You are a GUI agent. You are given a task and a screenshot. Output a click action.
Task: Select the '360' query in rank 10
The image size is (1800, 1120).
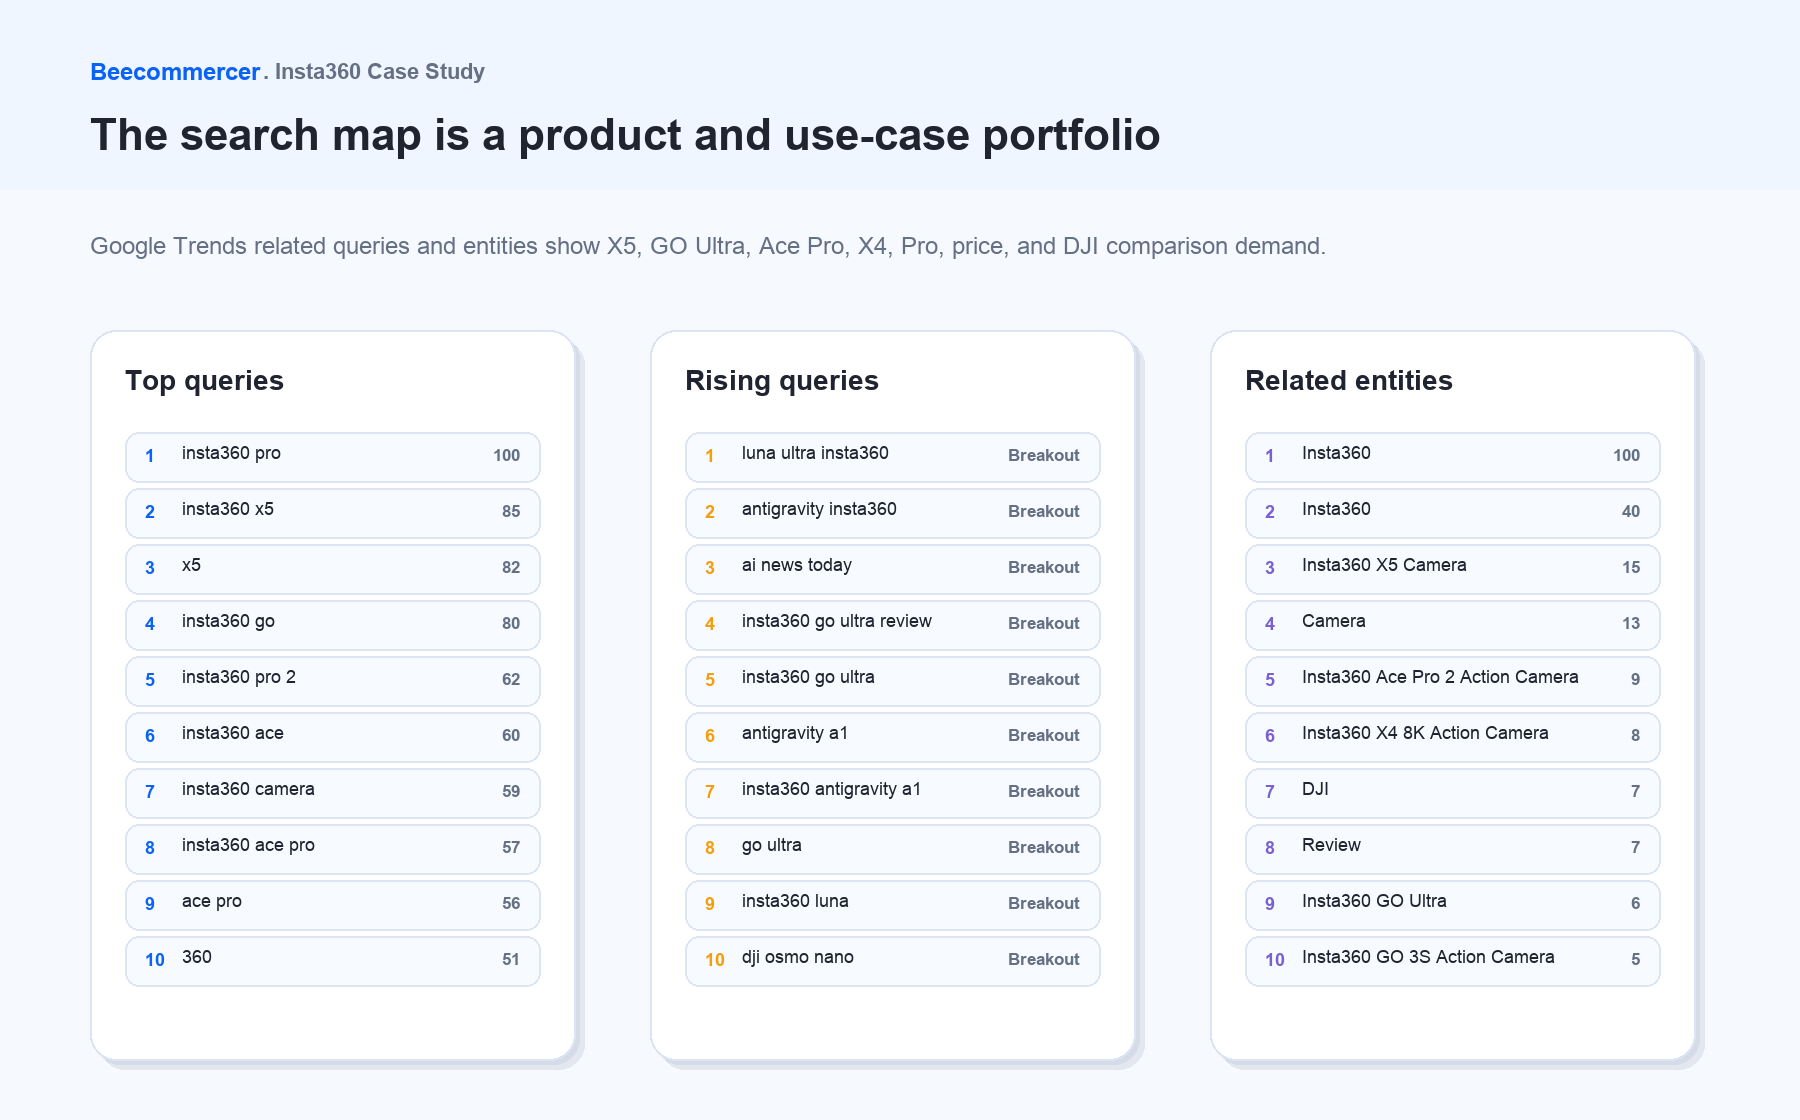click(x=333, y=961)
